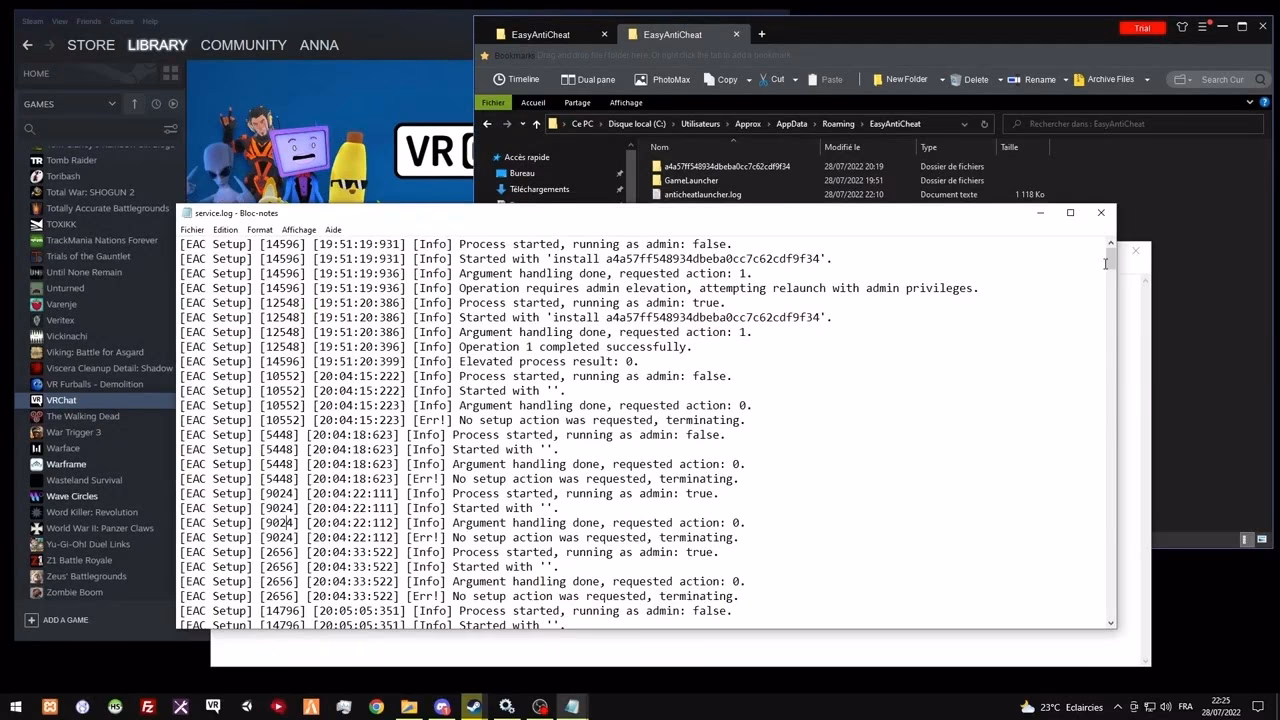Expand Archive Files dropdown arrow
The image size is (1280, 720).
tap(1146, 79)
